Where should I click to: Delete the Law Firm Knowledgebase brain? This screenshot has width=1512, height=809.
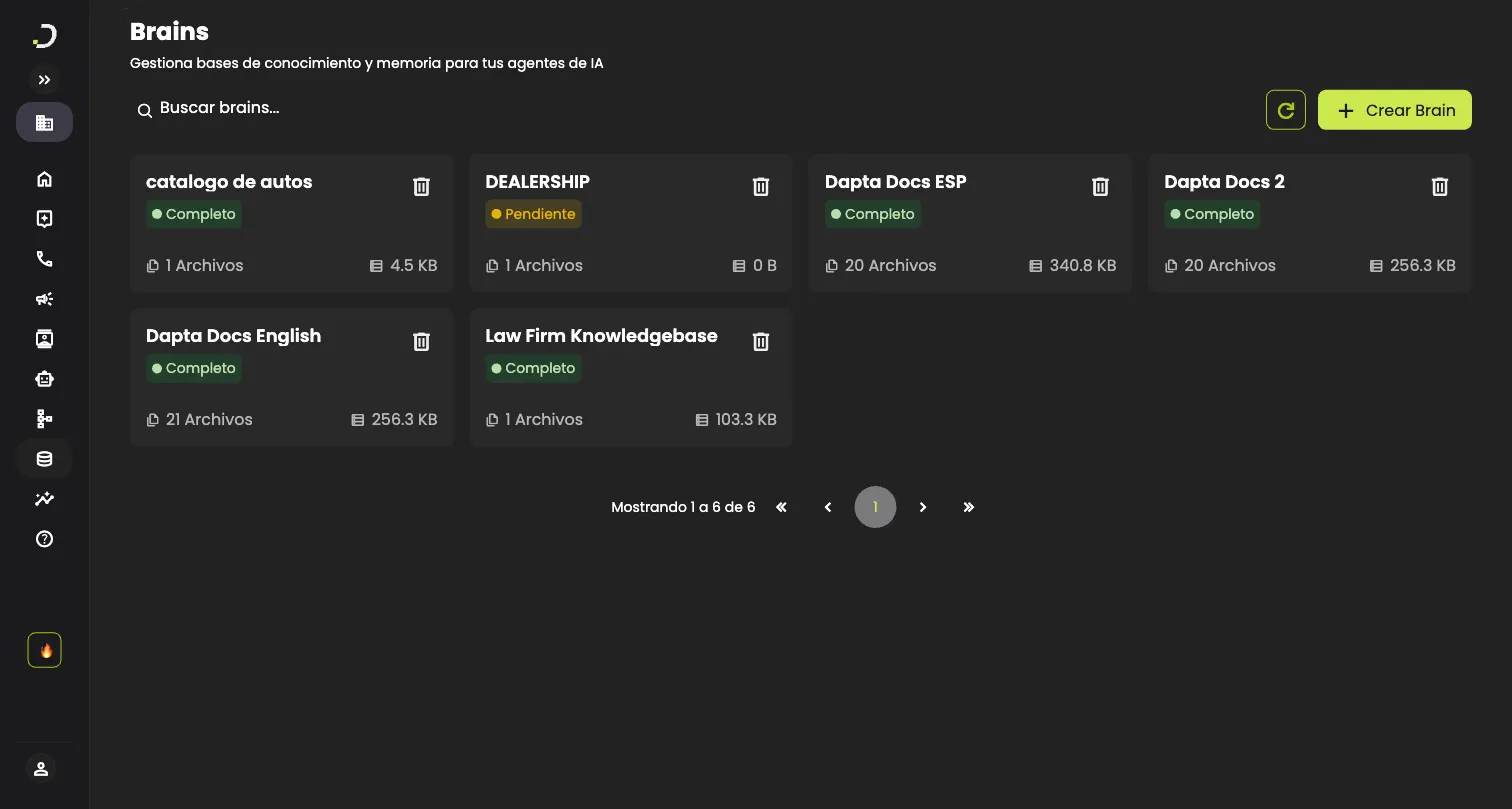(761, 342)
